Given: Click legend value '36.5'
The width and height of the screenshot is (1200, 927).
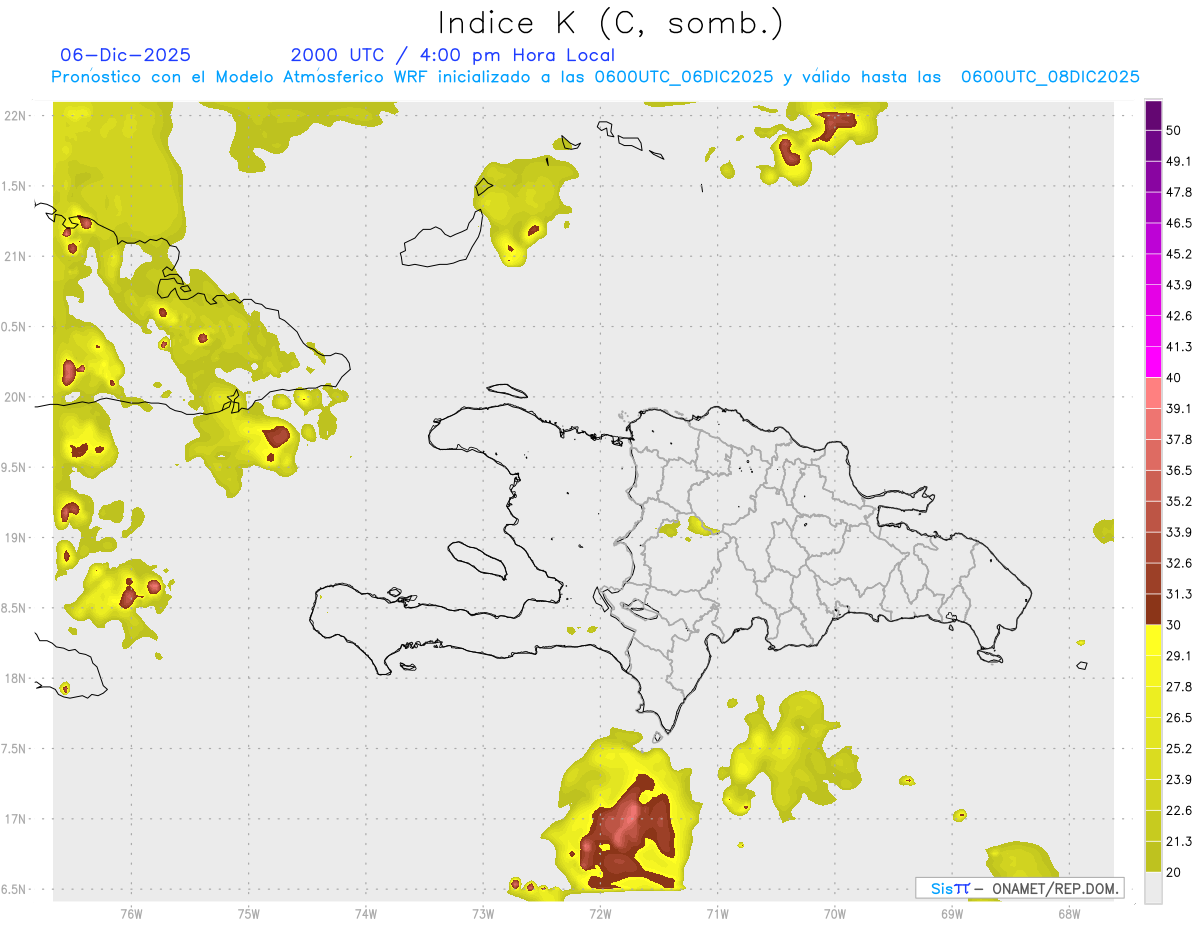Looking at the screenshot, I should point(1178,470).
